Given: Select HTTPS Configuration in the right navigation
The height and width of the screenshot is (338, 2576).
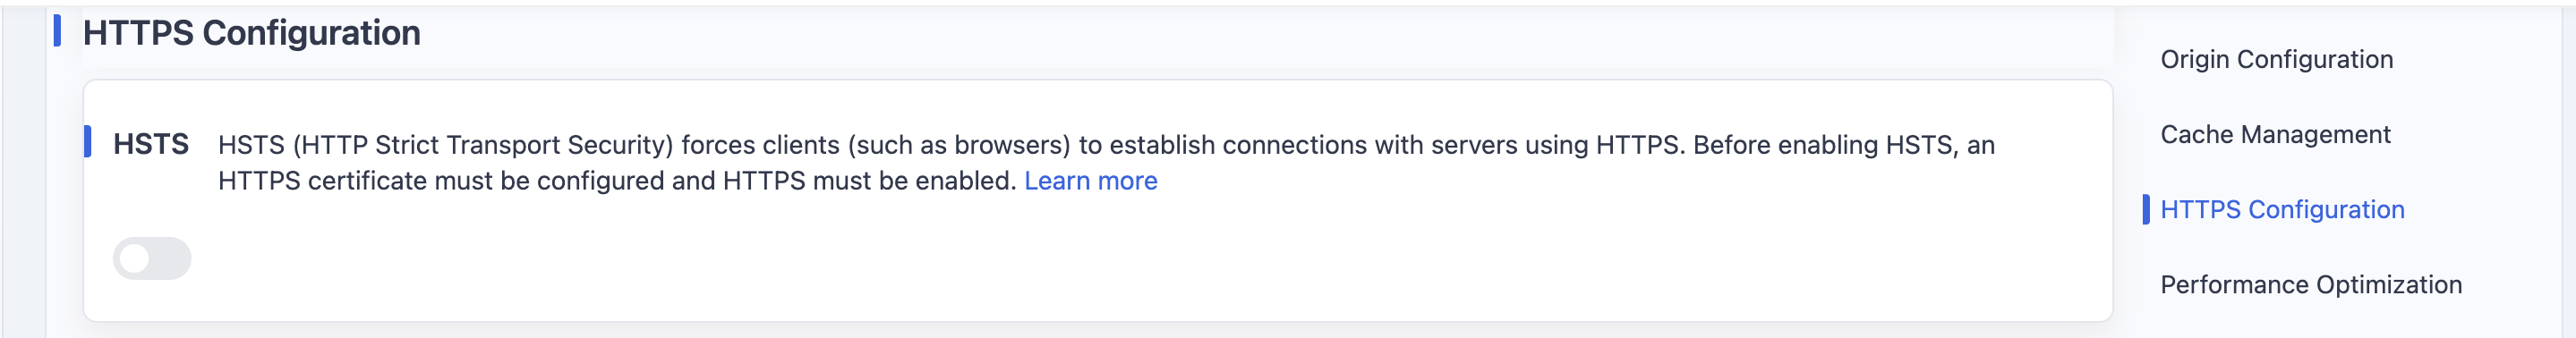Looking at the screenshot, I should (2282, 210).
